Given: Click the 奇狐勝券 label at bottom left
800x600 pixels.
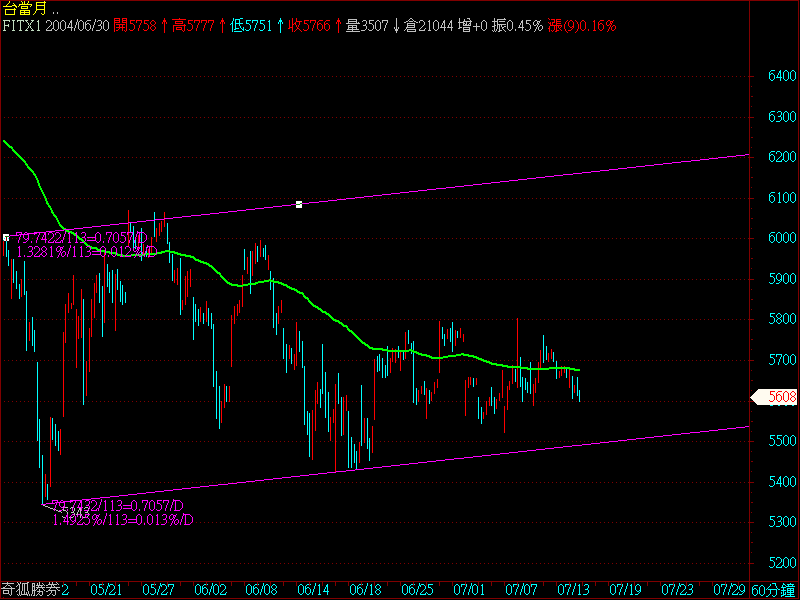Looking at the screenshot, I should (35, 590).
